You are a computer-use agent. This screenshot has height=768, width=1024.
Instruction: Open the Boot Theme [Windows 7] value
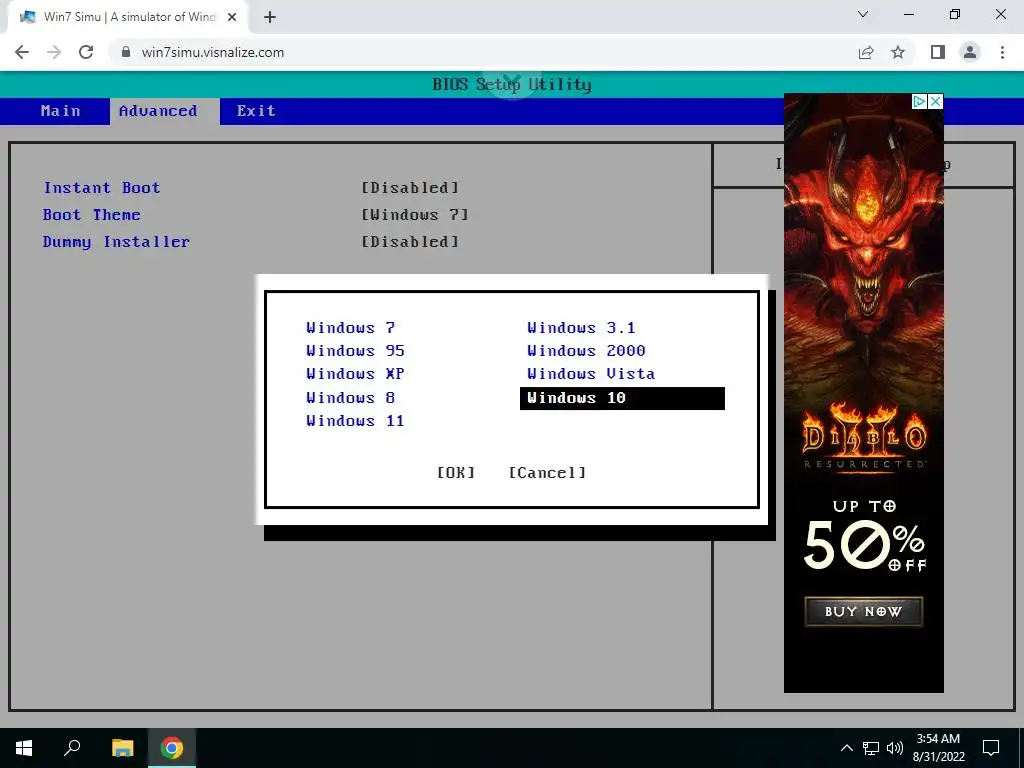tap(415, 215)
